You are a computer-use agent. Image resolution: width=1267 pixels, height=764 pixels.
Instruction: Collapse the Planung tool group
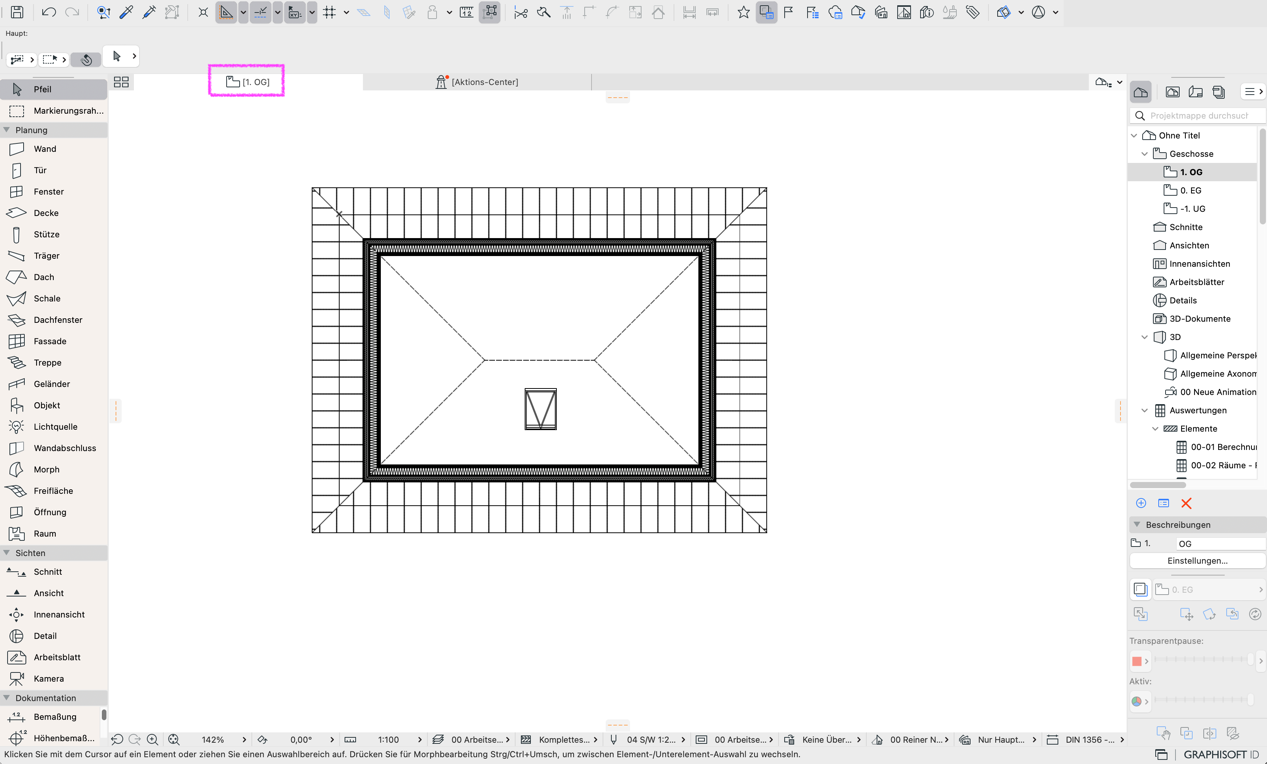(x=7, y=130)
